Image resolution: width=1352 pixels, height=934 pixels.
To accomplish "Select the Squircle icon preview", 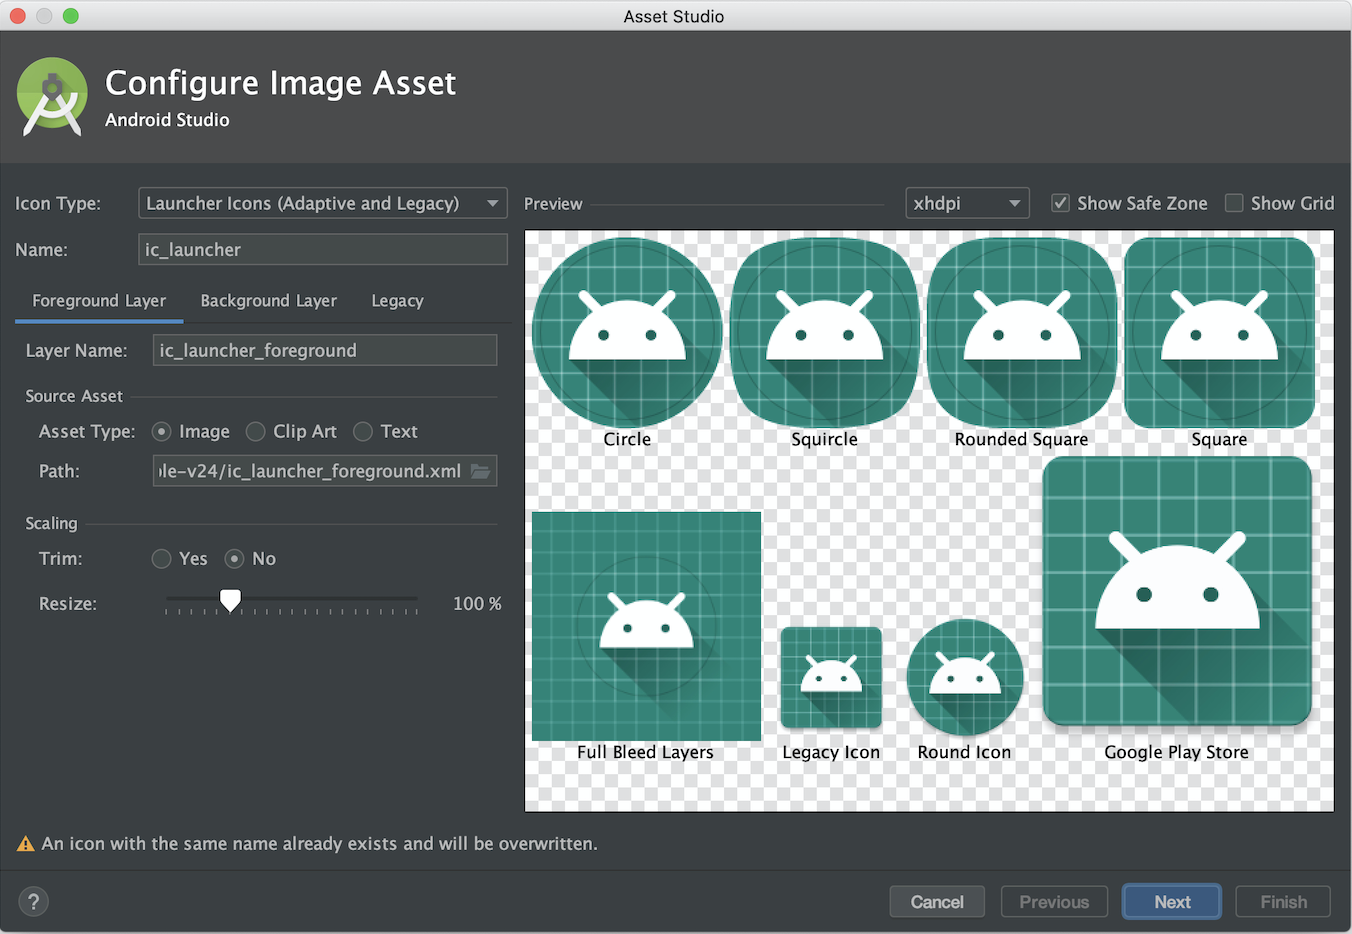I will (x=825, y=333).
